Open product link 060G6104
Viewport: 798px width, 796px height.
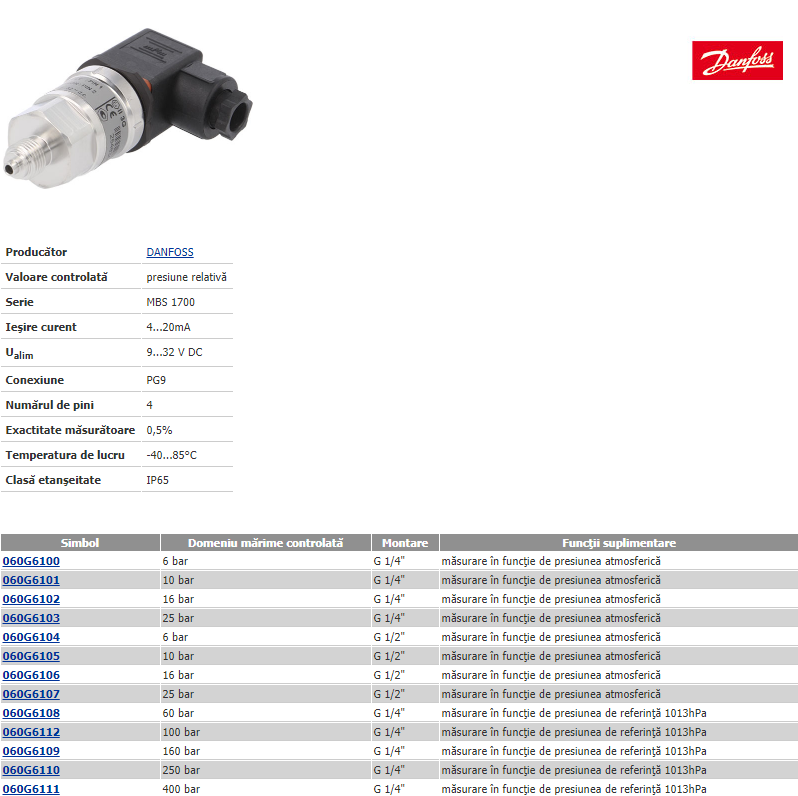[x=31, y=637]
